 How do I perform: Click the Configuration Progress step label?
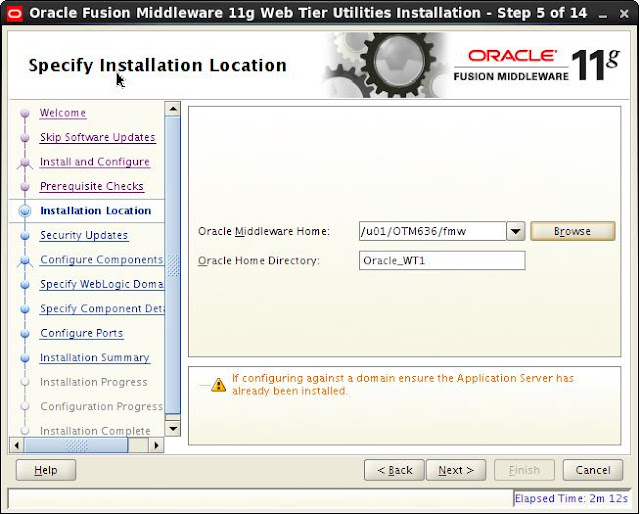(x=101, y=407)
